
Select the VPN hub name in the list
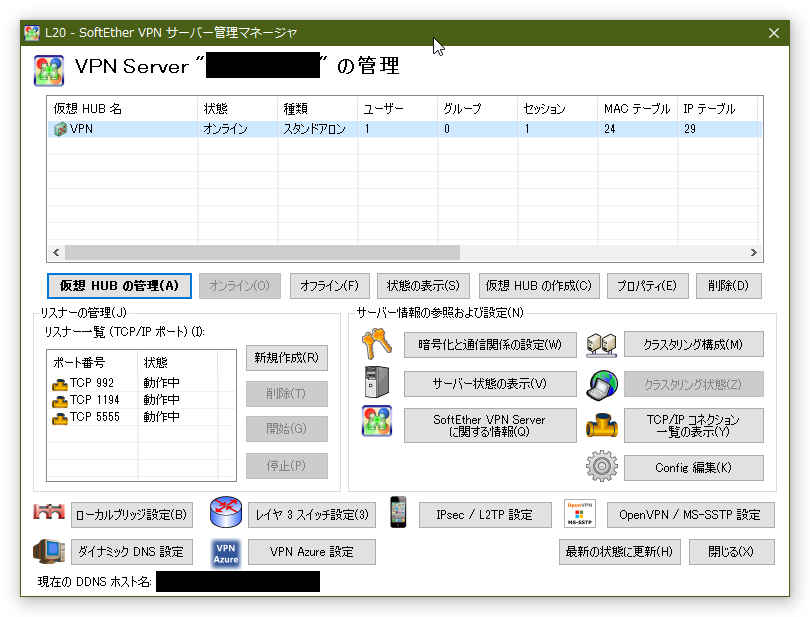coord(82,129)
